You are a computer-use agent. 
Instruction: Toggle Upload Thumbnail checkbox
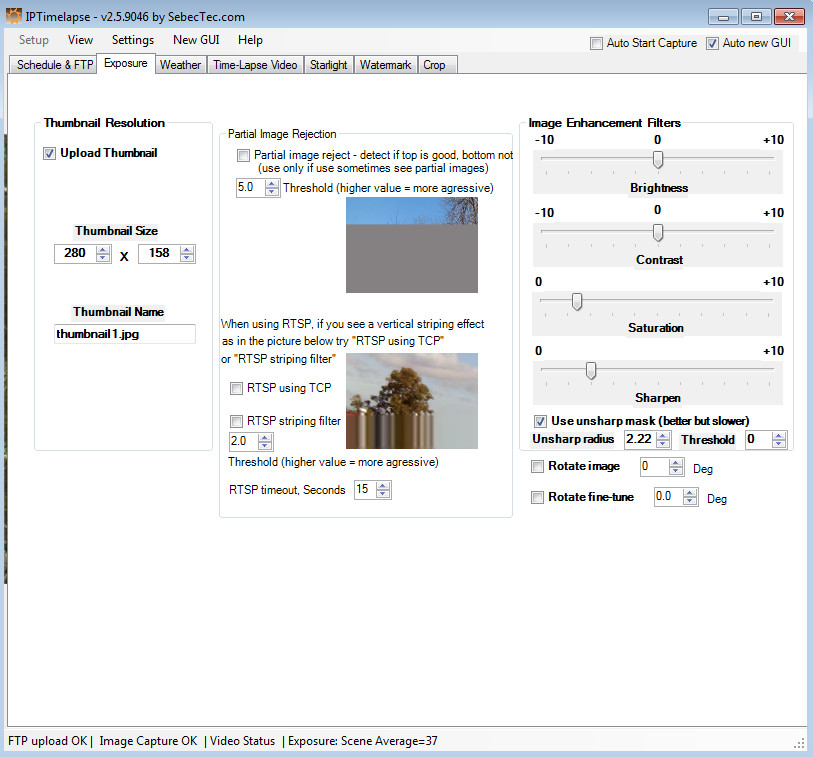pyautogui.click(x=49, y=153)
